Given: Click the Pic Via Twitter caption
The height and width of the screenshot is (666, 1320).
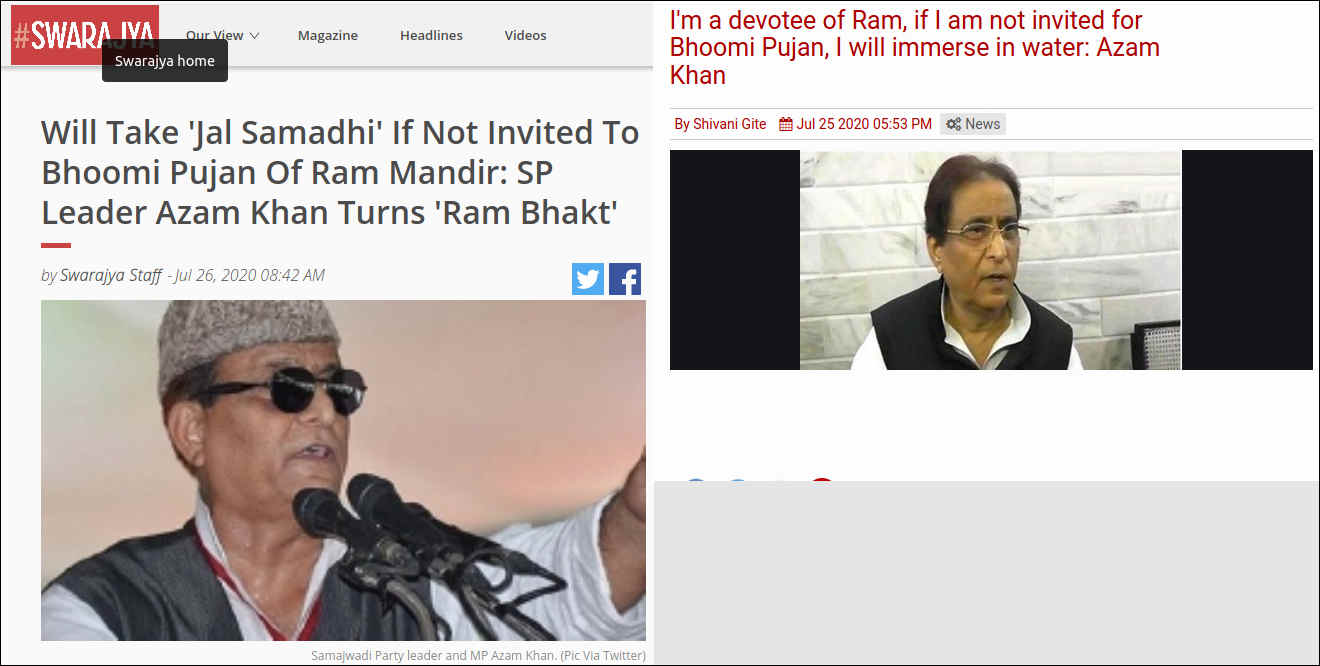Looking at the screenshot, I should pyautogui.click(x=478, y=656).
